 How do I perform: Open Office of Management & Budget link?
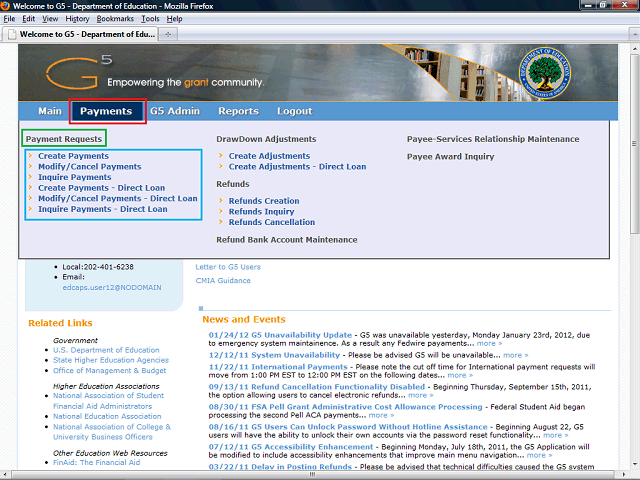click(x=109, y=370)
